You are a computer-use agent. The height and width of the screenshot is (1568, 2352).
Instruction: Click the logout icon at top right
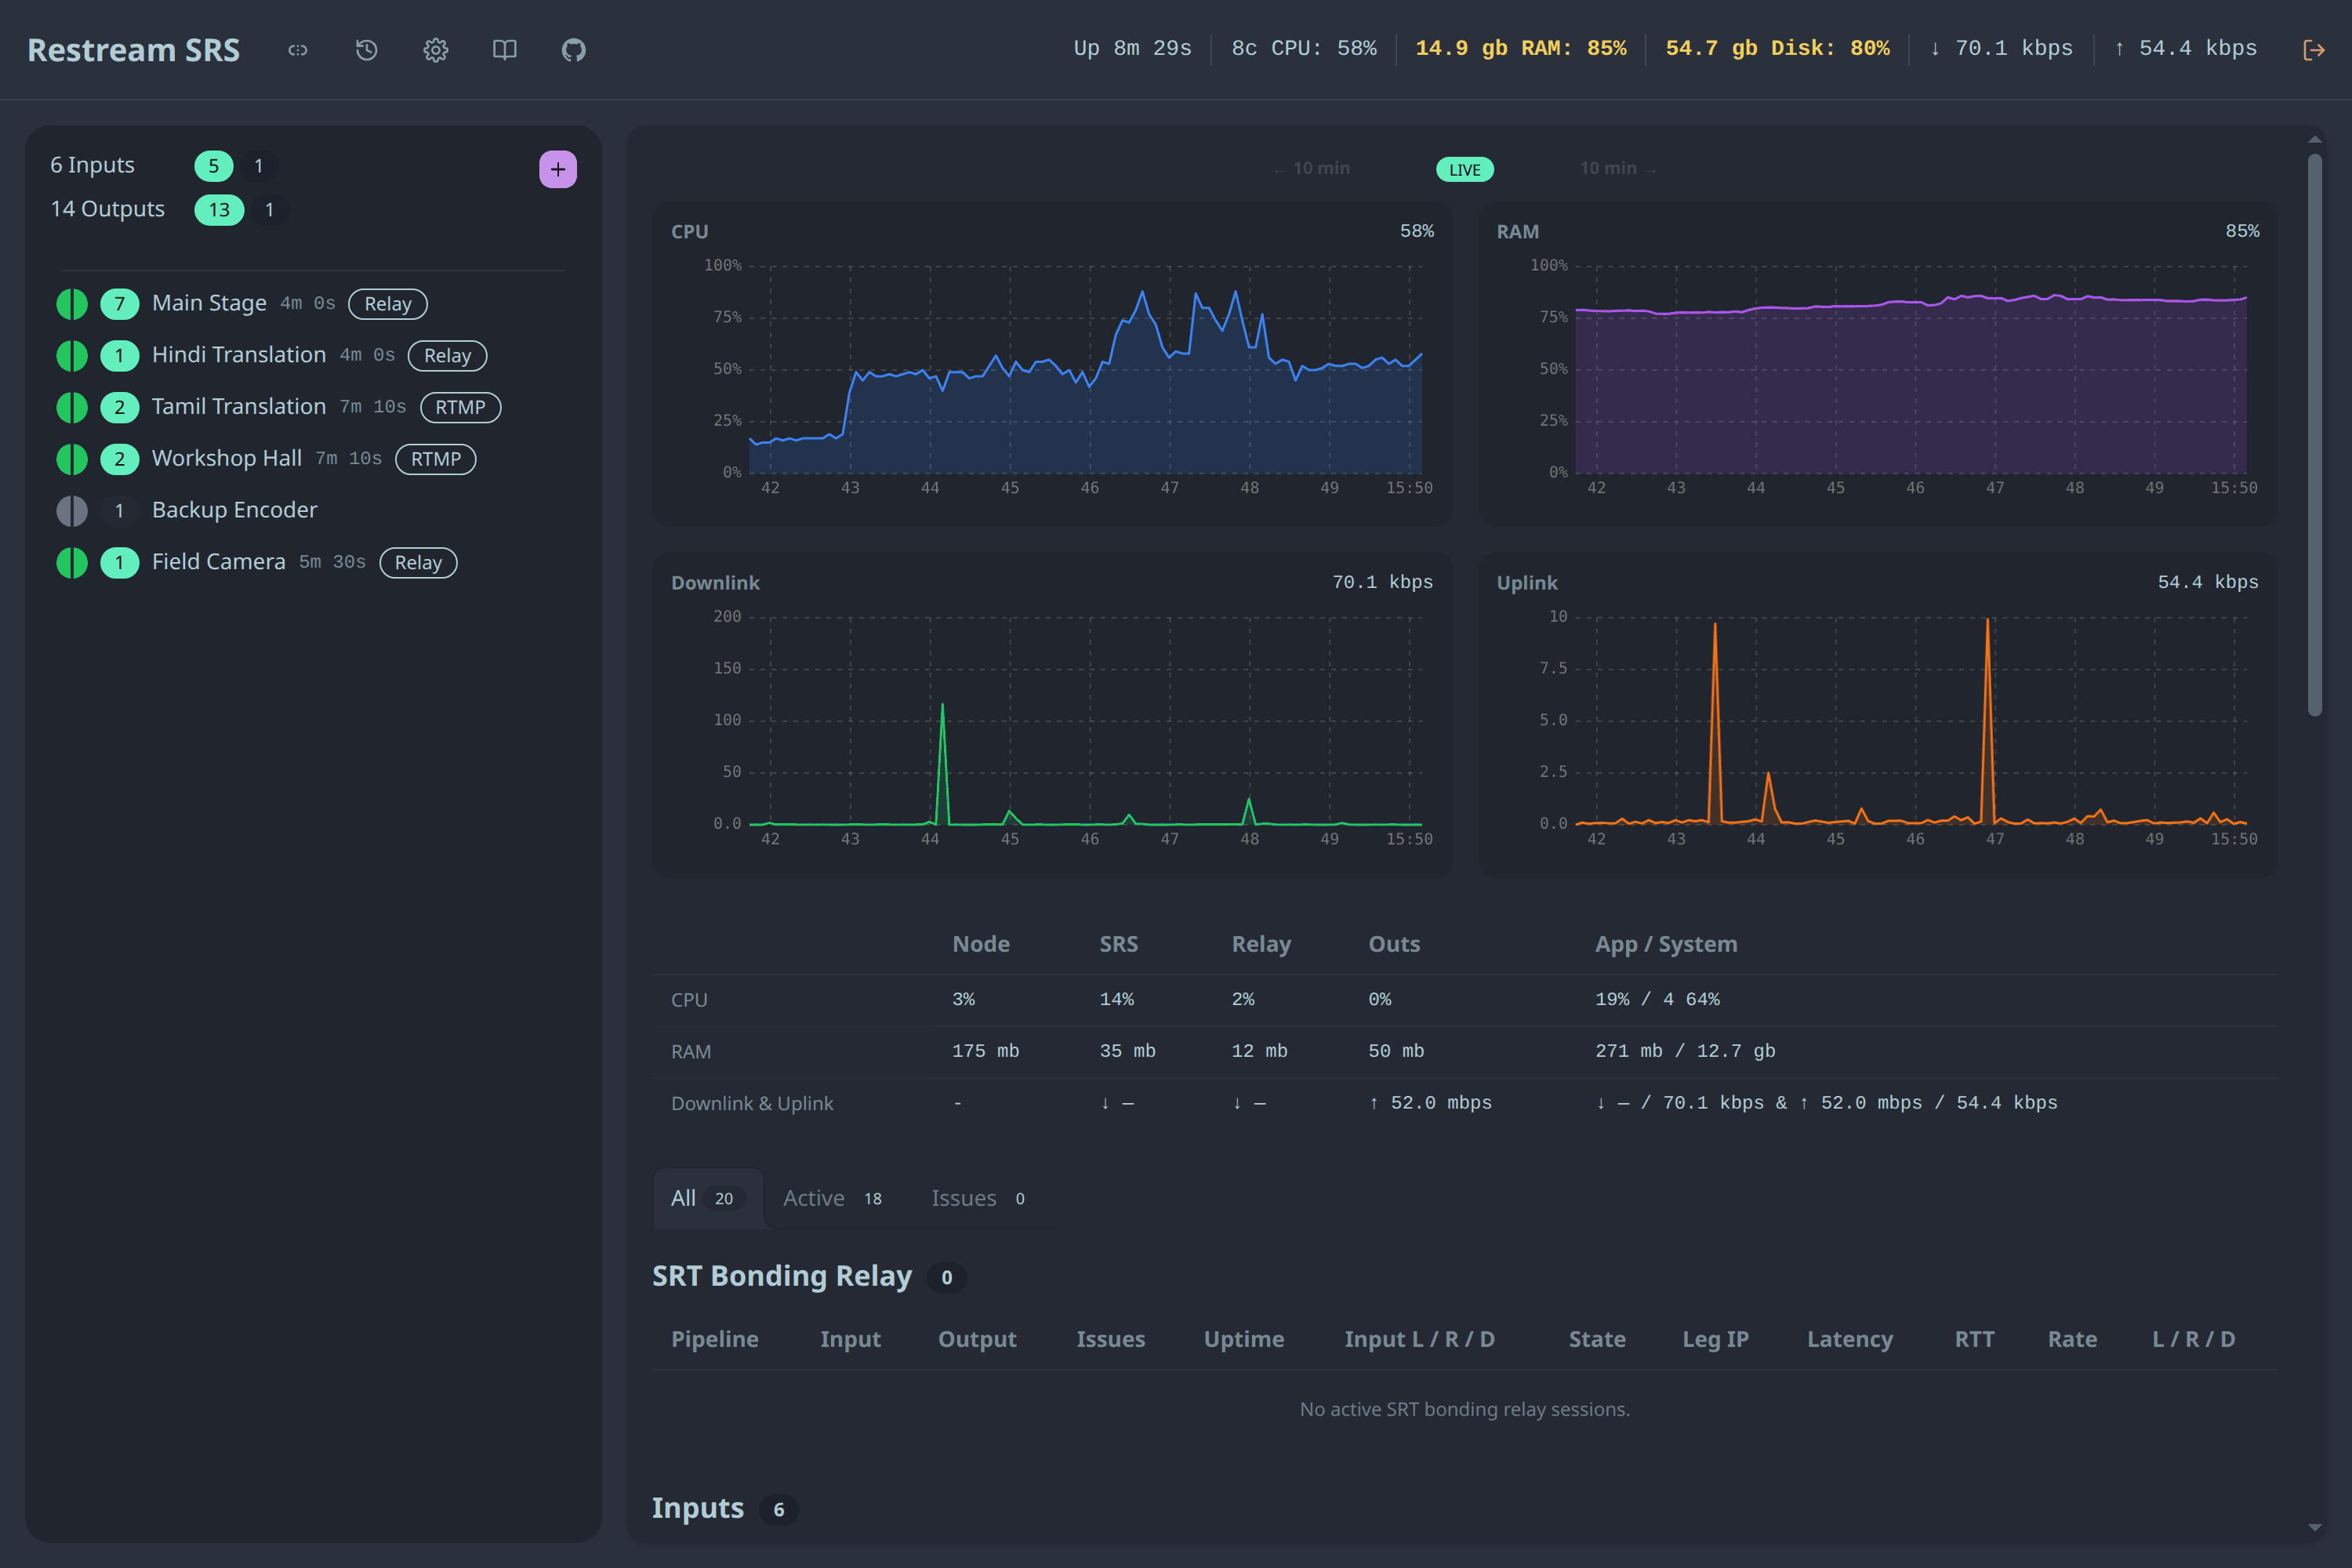[2313, 50]
